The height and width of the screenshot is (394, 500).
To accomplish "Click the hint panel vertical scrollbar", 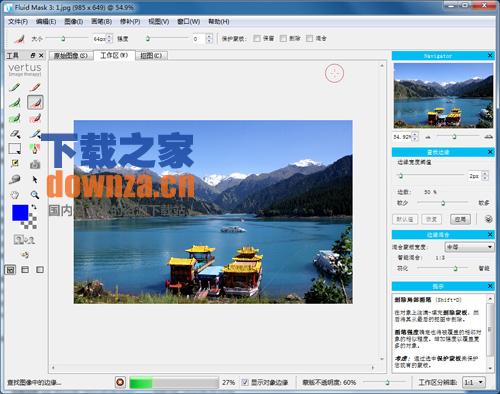I will click(490, 333).
